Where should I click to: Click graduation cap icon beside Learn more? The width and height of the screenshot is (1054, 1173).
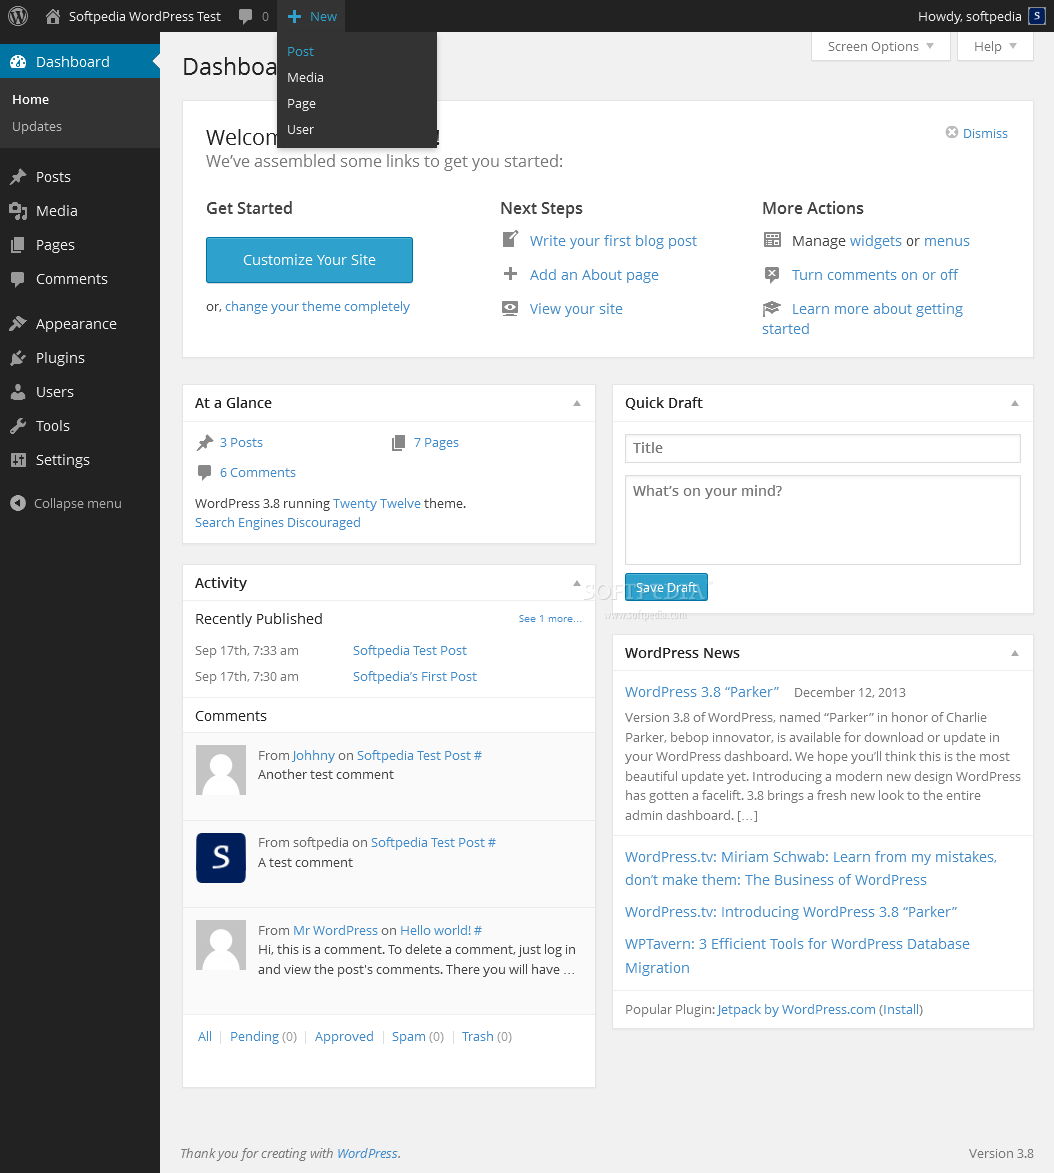pos(771,308)
